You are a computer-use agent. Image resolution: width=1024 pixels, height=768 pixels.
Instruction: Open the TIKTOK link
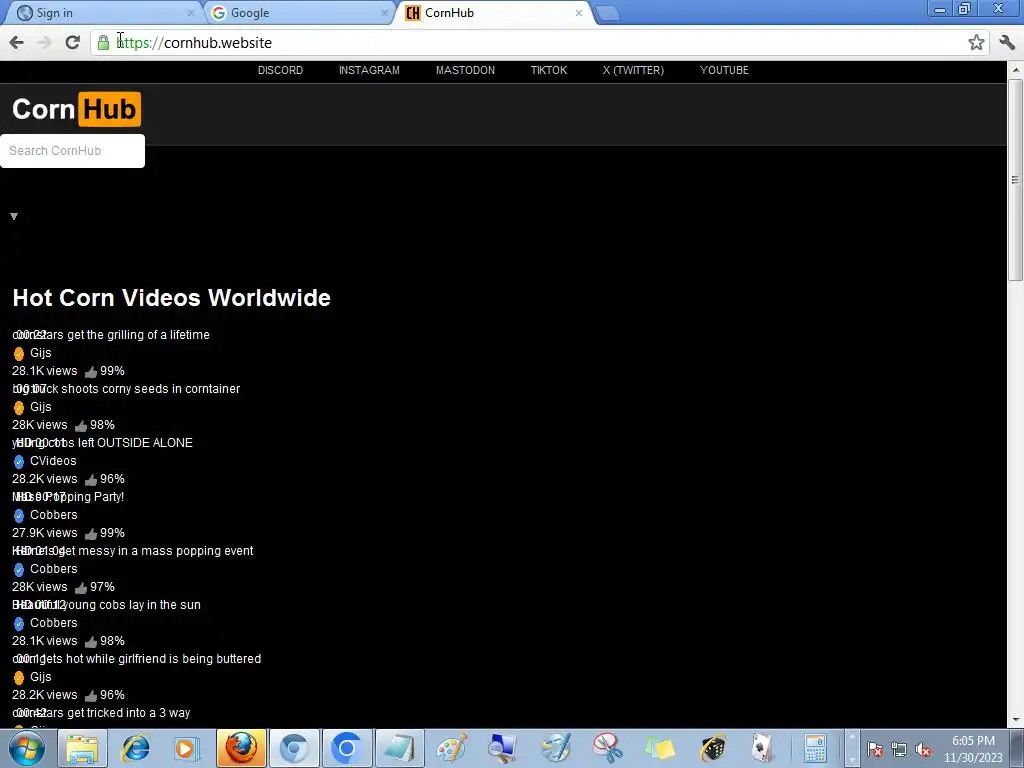pos(549,70)
